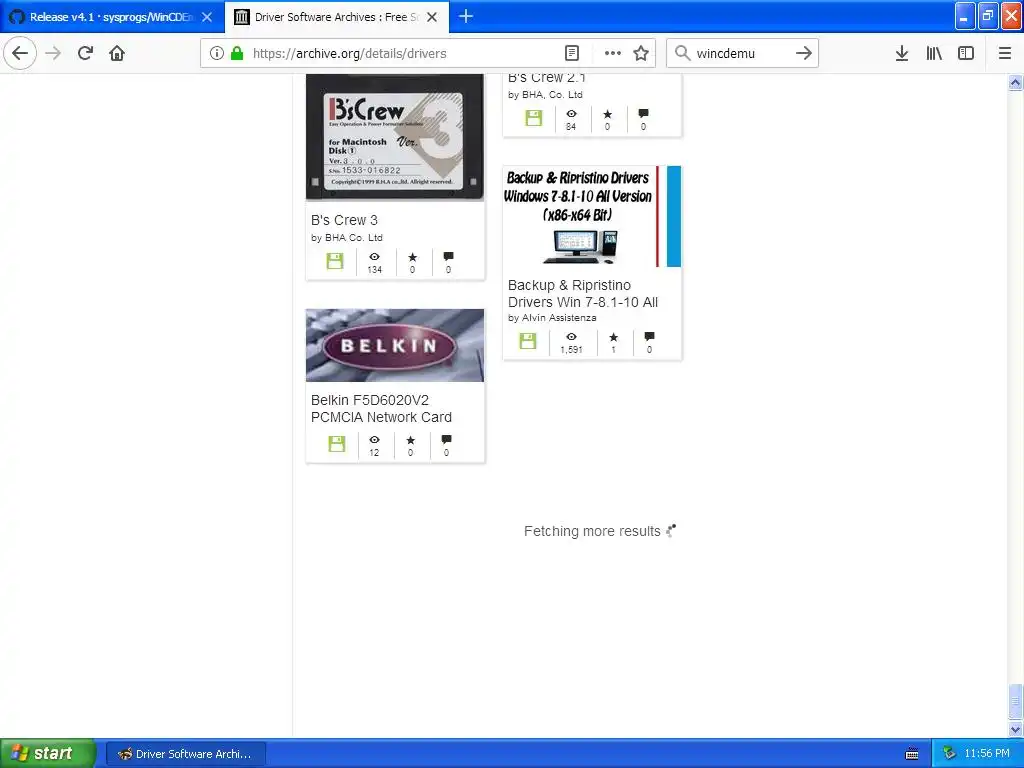Image resolution: width=1024 pixels, height=768 pixels.
Task: Click the eye icon showing 1,591 views
Action: tap(571, 337)
